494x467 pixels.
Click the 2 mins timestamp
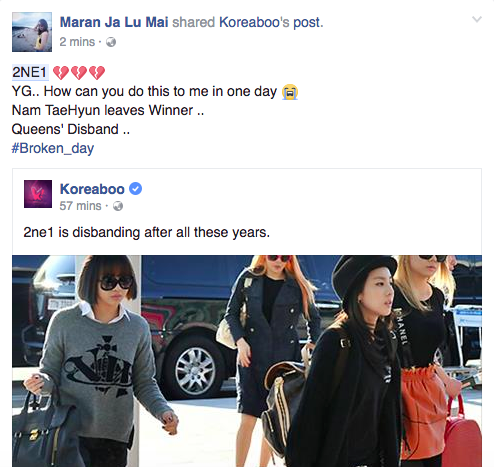[x=77, y=42]
